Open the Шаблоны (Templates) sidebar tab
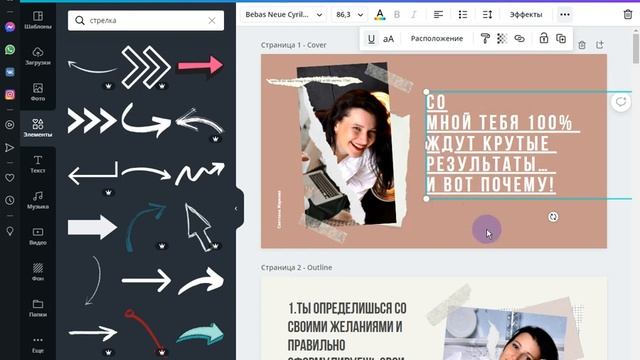The image size is (640, 360). click(x=38, y=20)
